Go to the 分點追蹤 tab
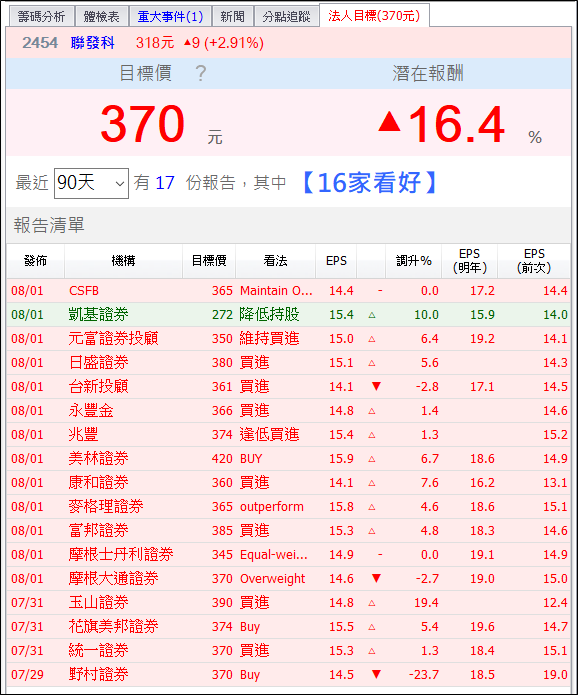Viewport: 578px width, 695px height. [286, 16]
